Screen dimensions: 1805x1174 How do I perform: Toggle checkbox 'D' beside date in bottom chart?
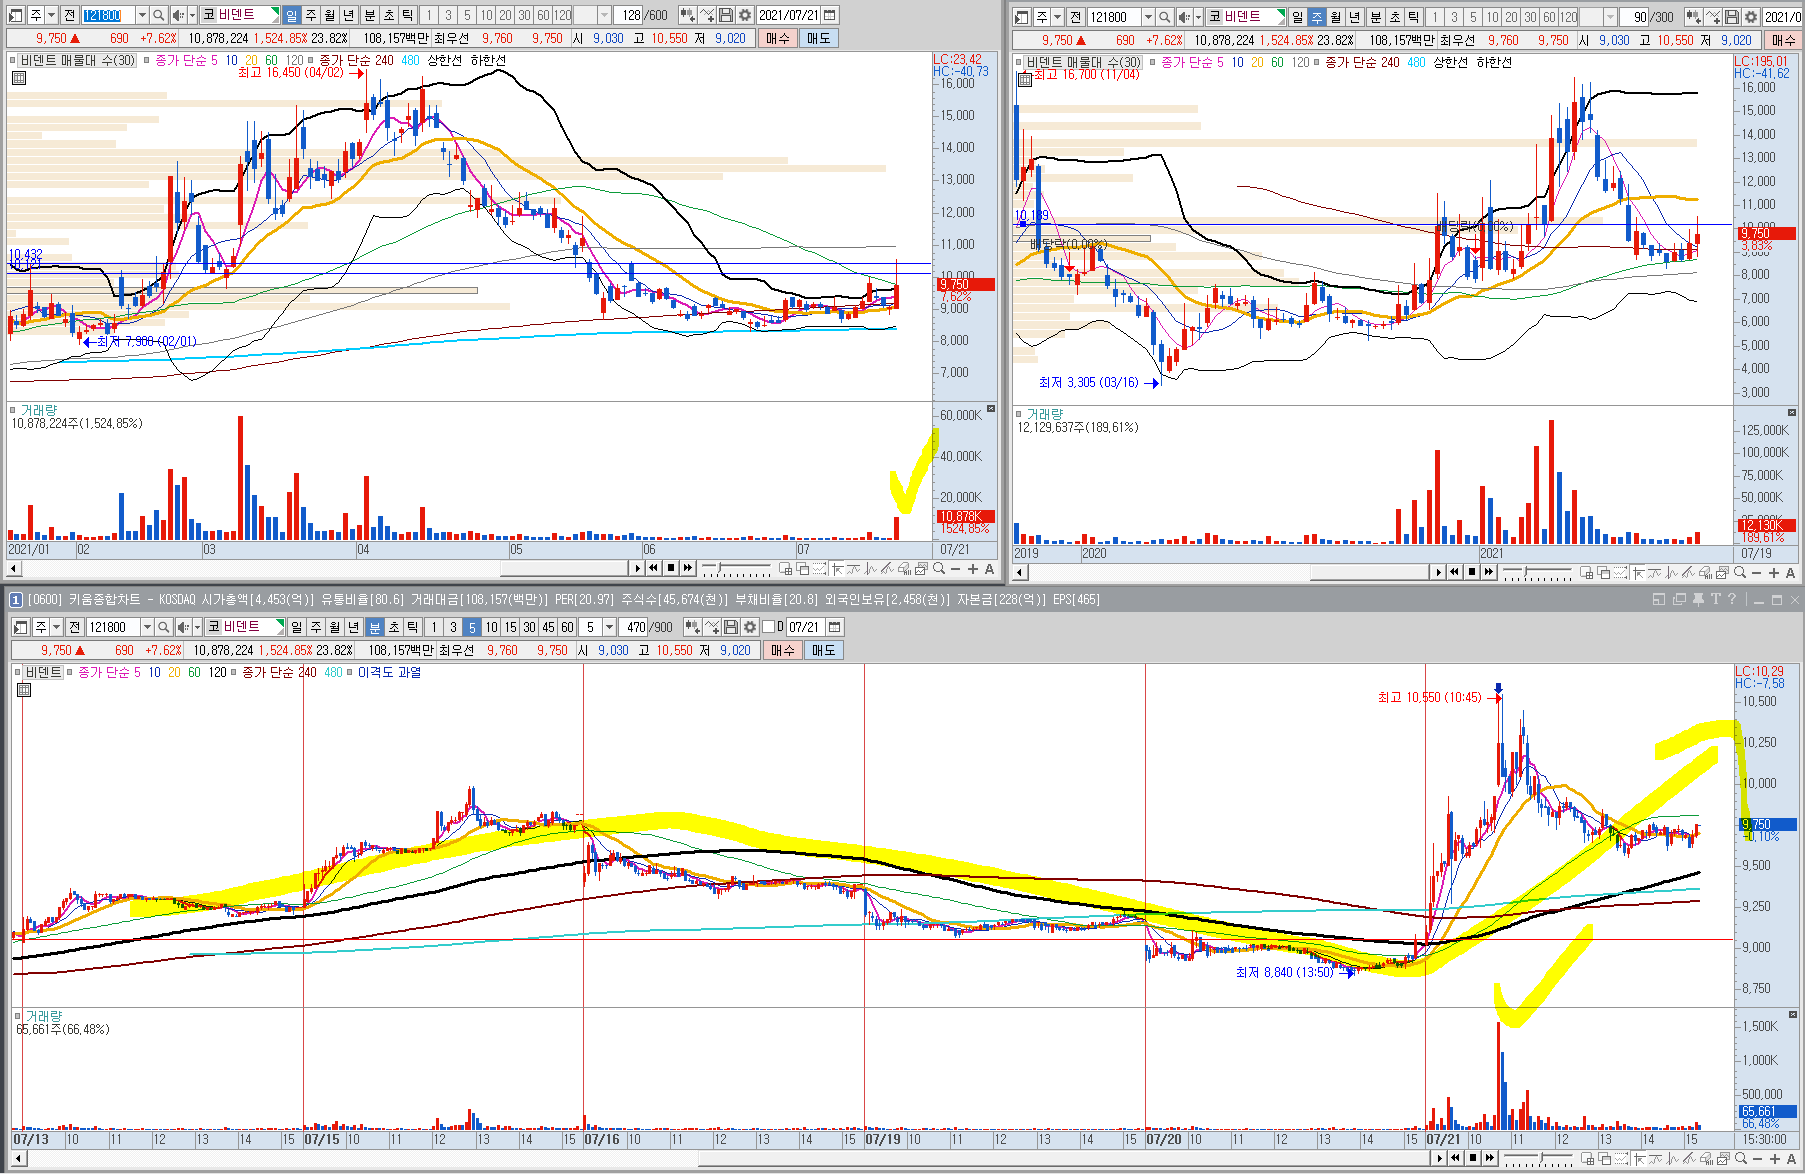pyautogui.click(x=768, y=627)
